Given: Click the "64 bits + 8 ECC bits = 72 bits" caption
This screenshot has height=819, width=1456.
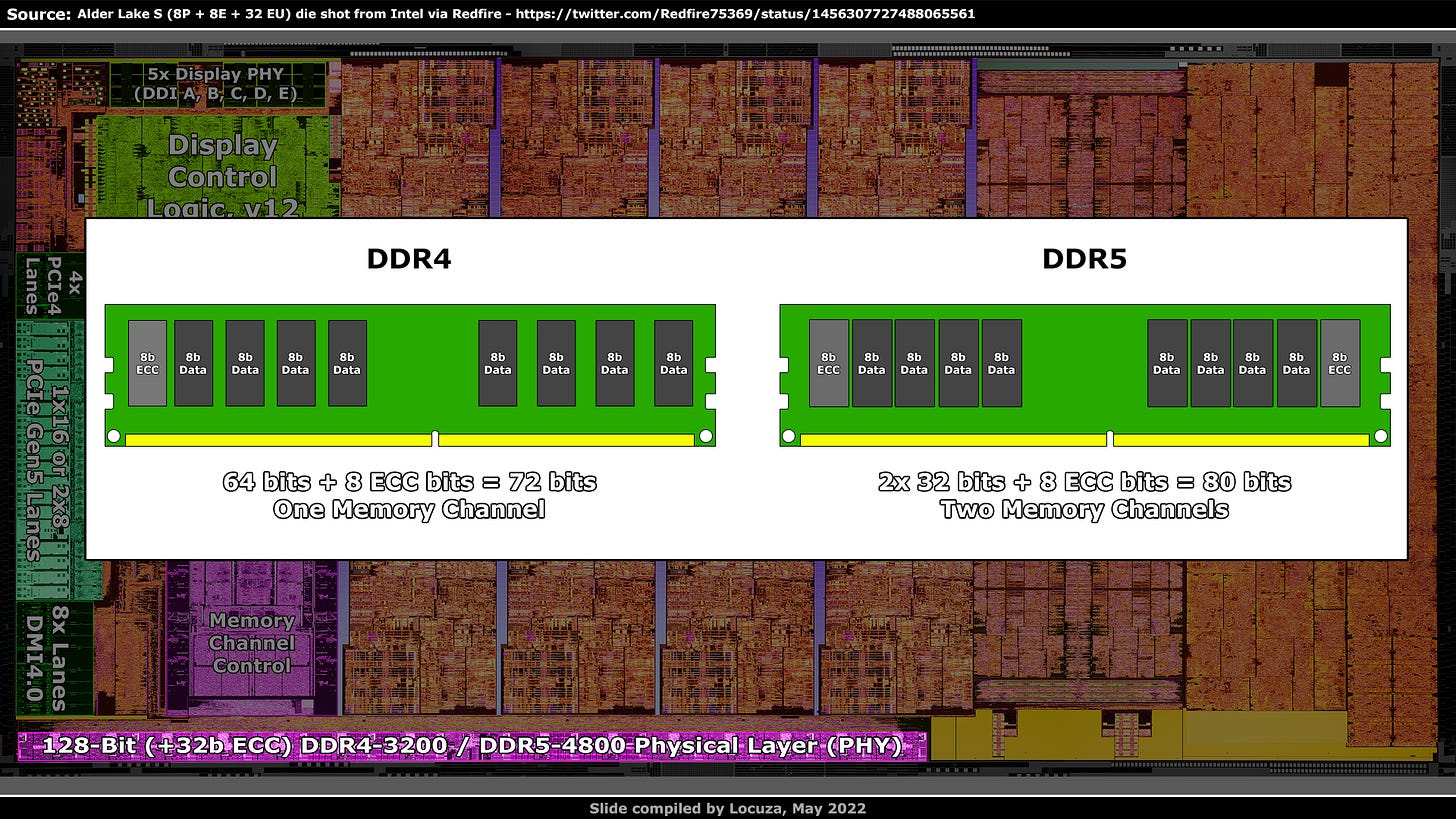Looking at the screenshot, I should (x=410, y=482).
